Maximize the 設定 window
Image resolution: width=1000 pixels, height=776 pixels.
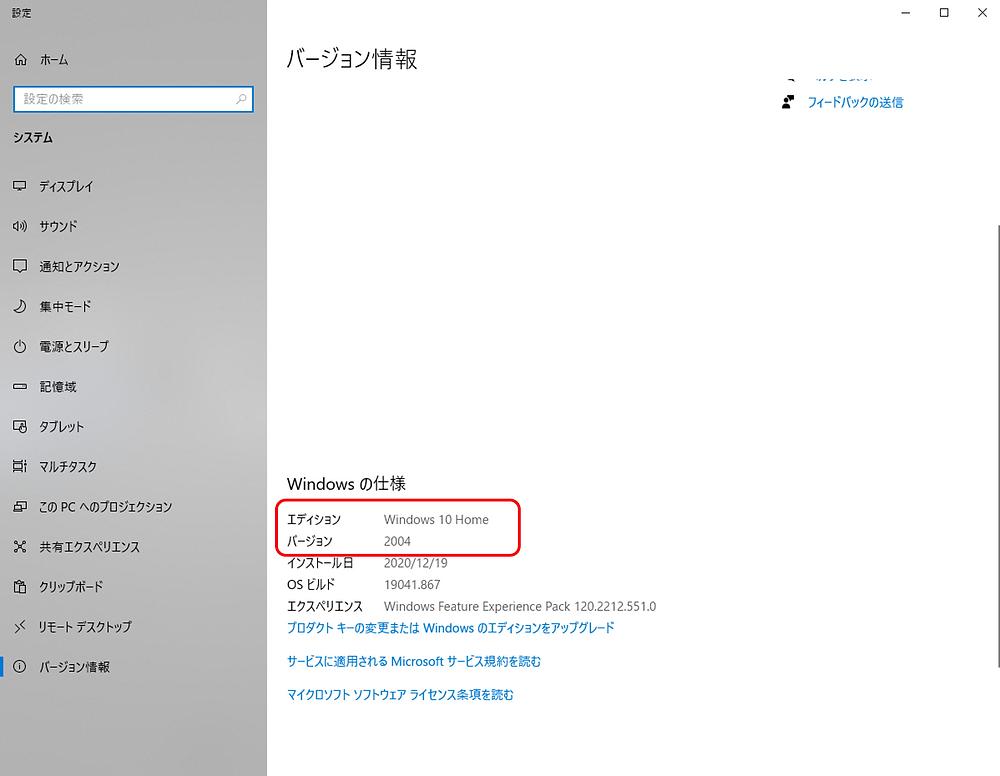click(x=944, y=13)
